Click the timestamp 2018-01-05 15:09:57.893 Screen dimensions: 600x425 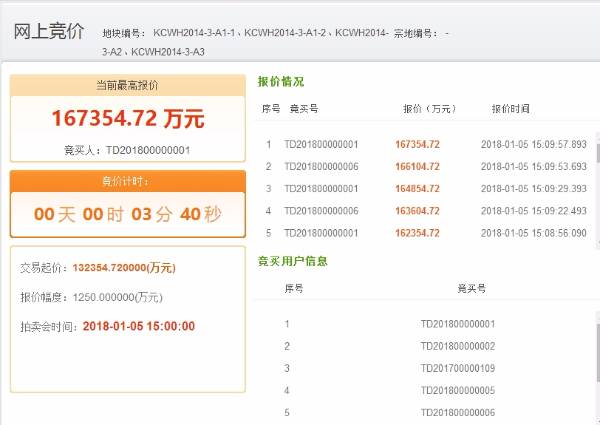pos(533,144)
